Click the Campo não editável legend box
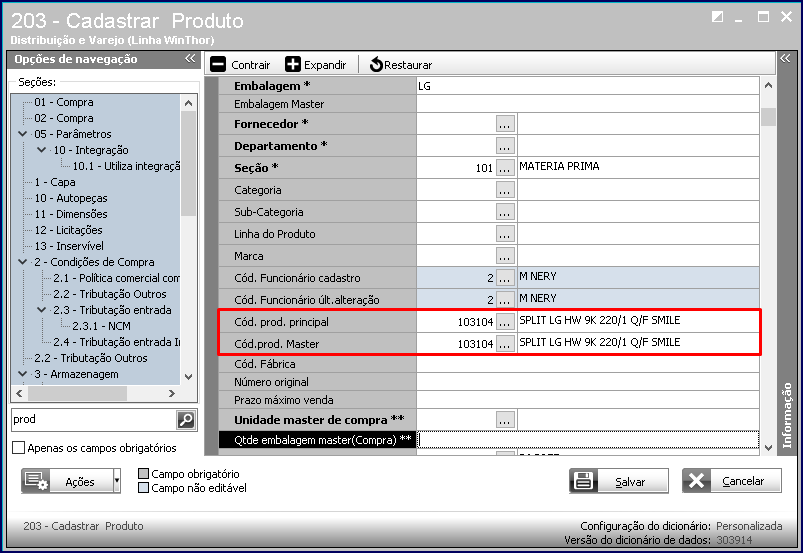This screenshot has width=803, height=553. [x=144, y=488]
